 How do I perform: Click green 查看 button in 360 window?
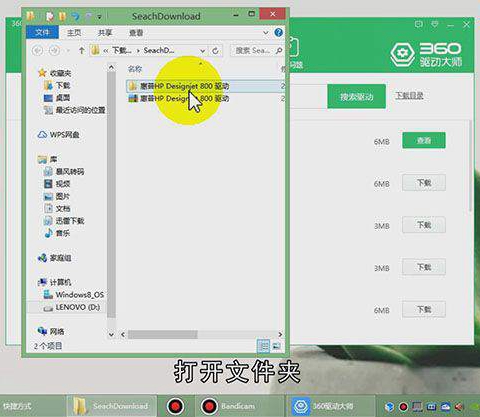coord(424,140)
